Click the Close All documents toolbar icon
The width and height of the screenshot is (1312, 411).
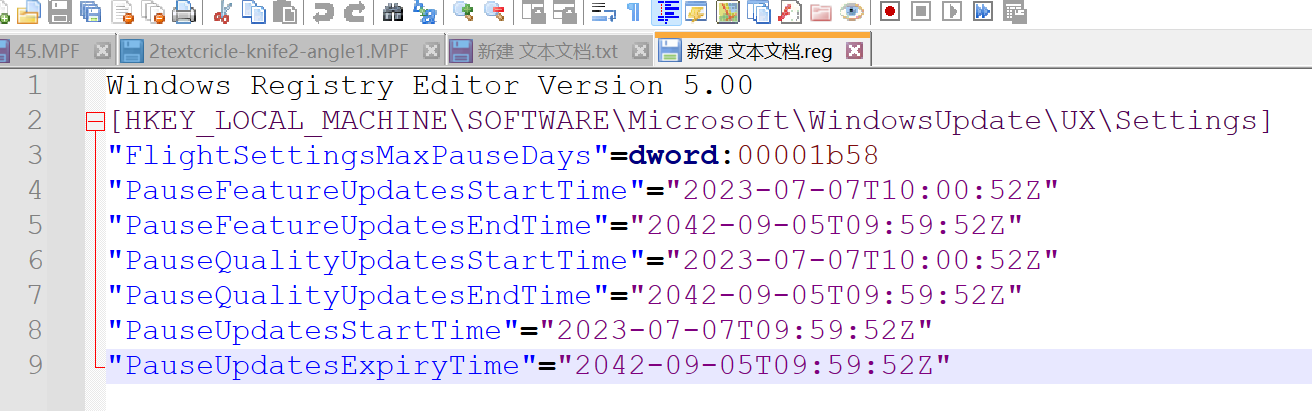coord(152,12)
